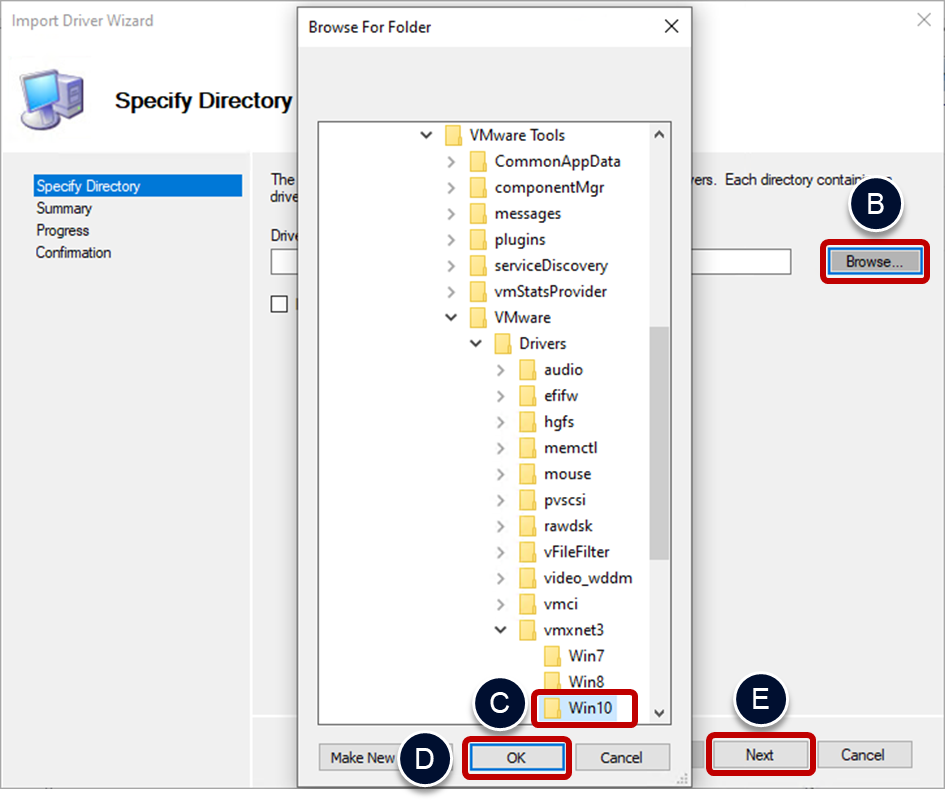Click the CommonAppData folder icon

pyautogui.click(x=478, y=161)
